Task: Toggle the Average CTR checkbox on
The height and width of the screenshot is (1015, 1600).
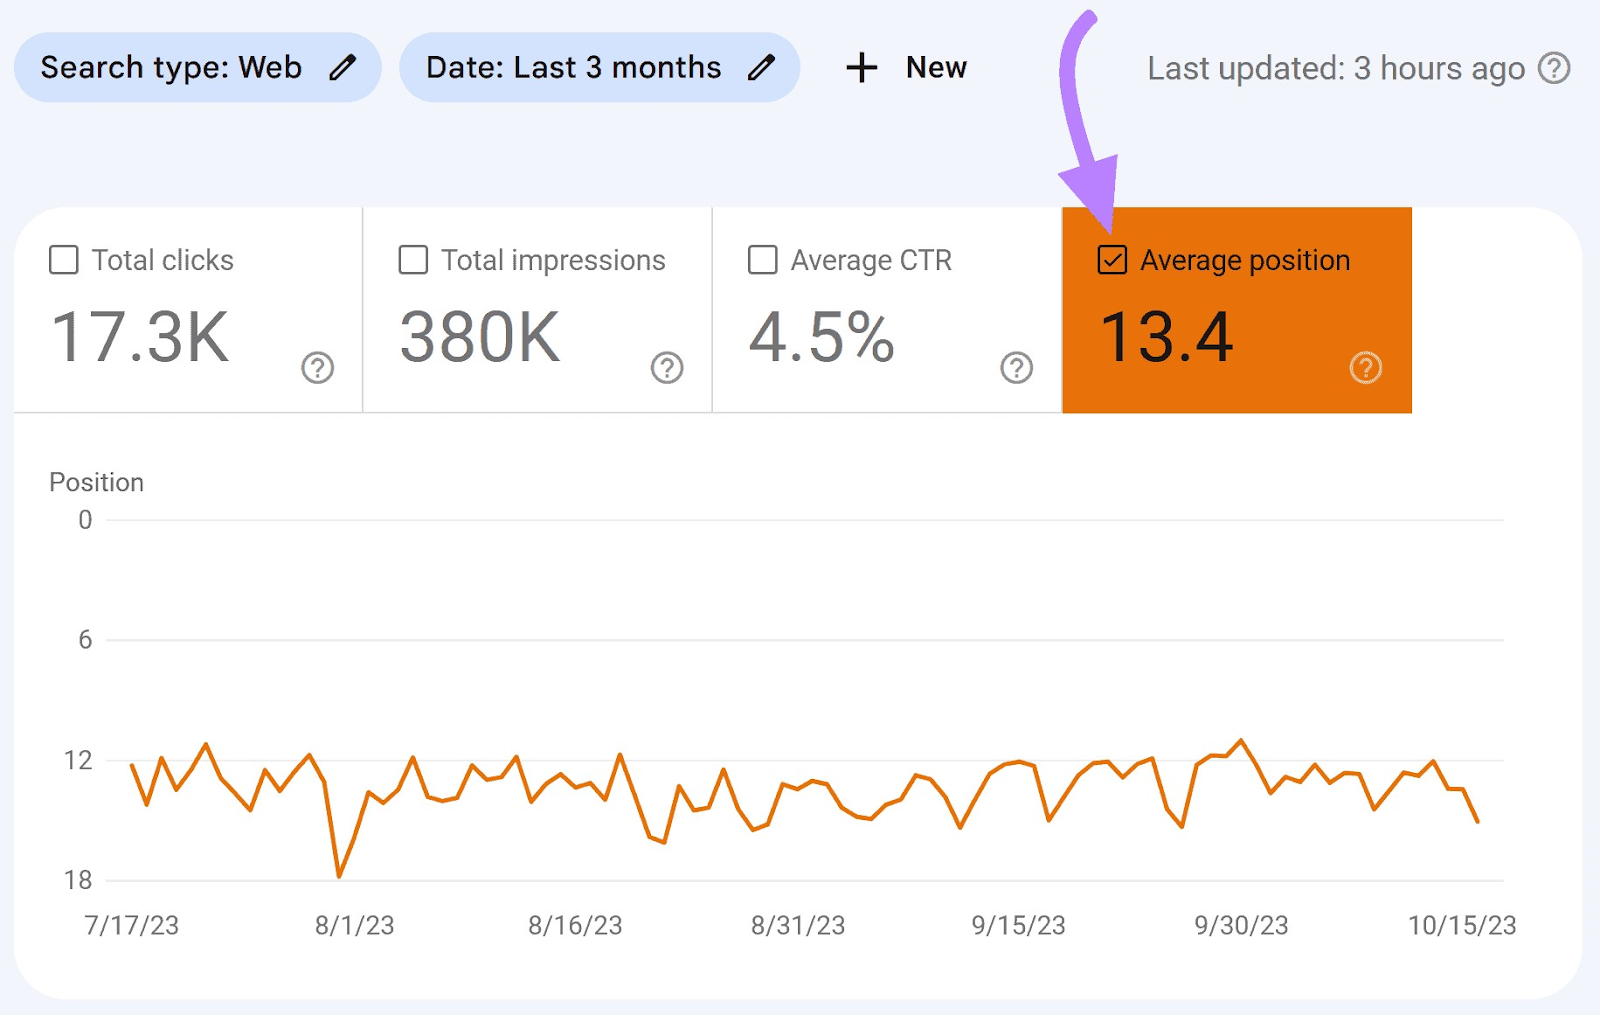Action: [x=763, y=260]
